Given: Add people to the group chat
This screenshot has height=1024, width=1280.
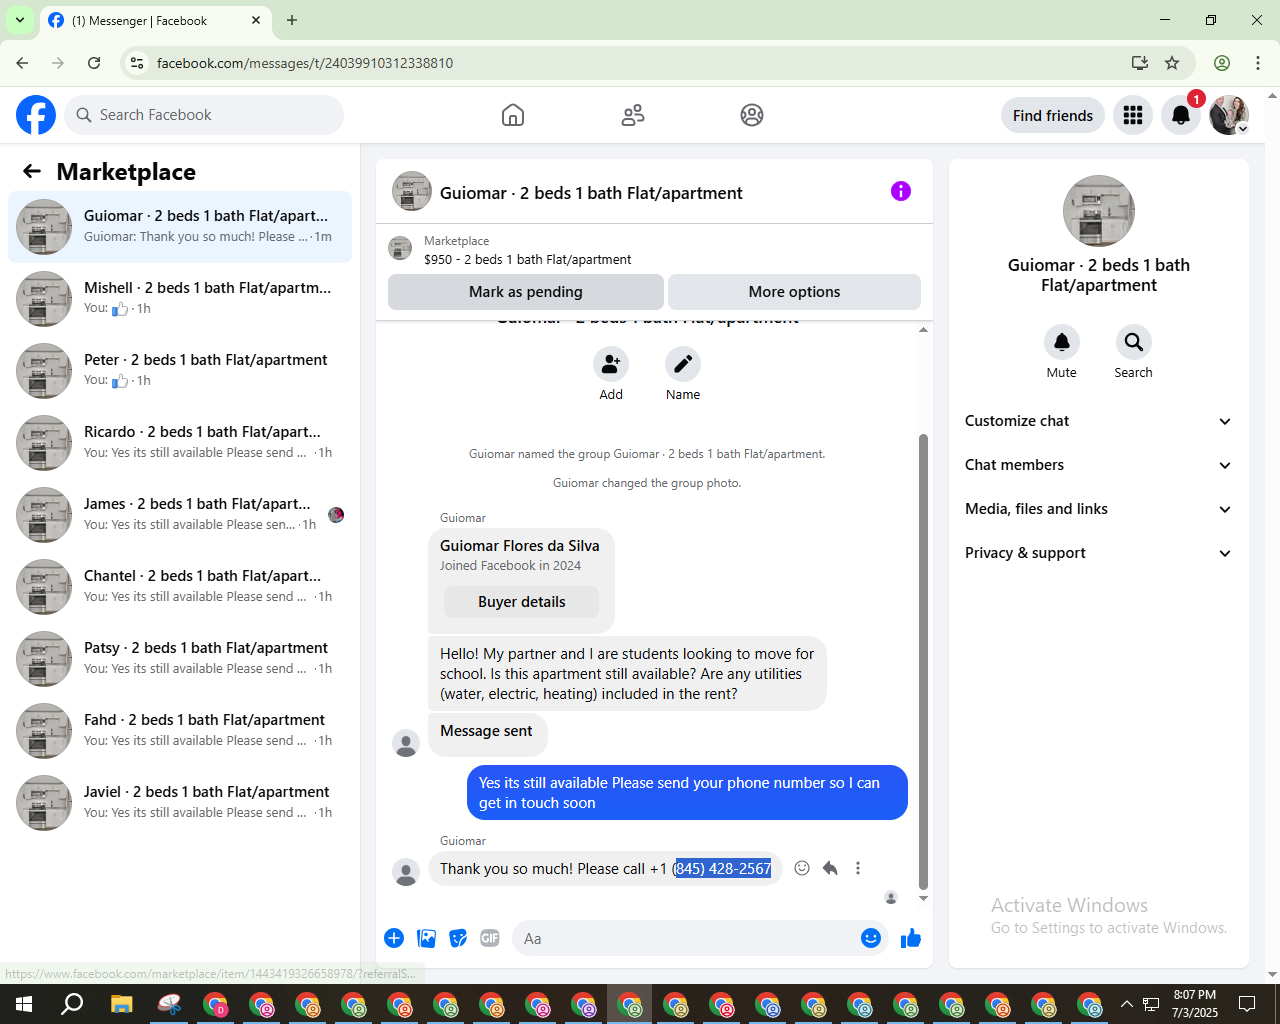Looking at the screenshot, I should coord(611,364).
